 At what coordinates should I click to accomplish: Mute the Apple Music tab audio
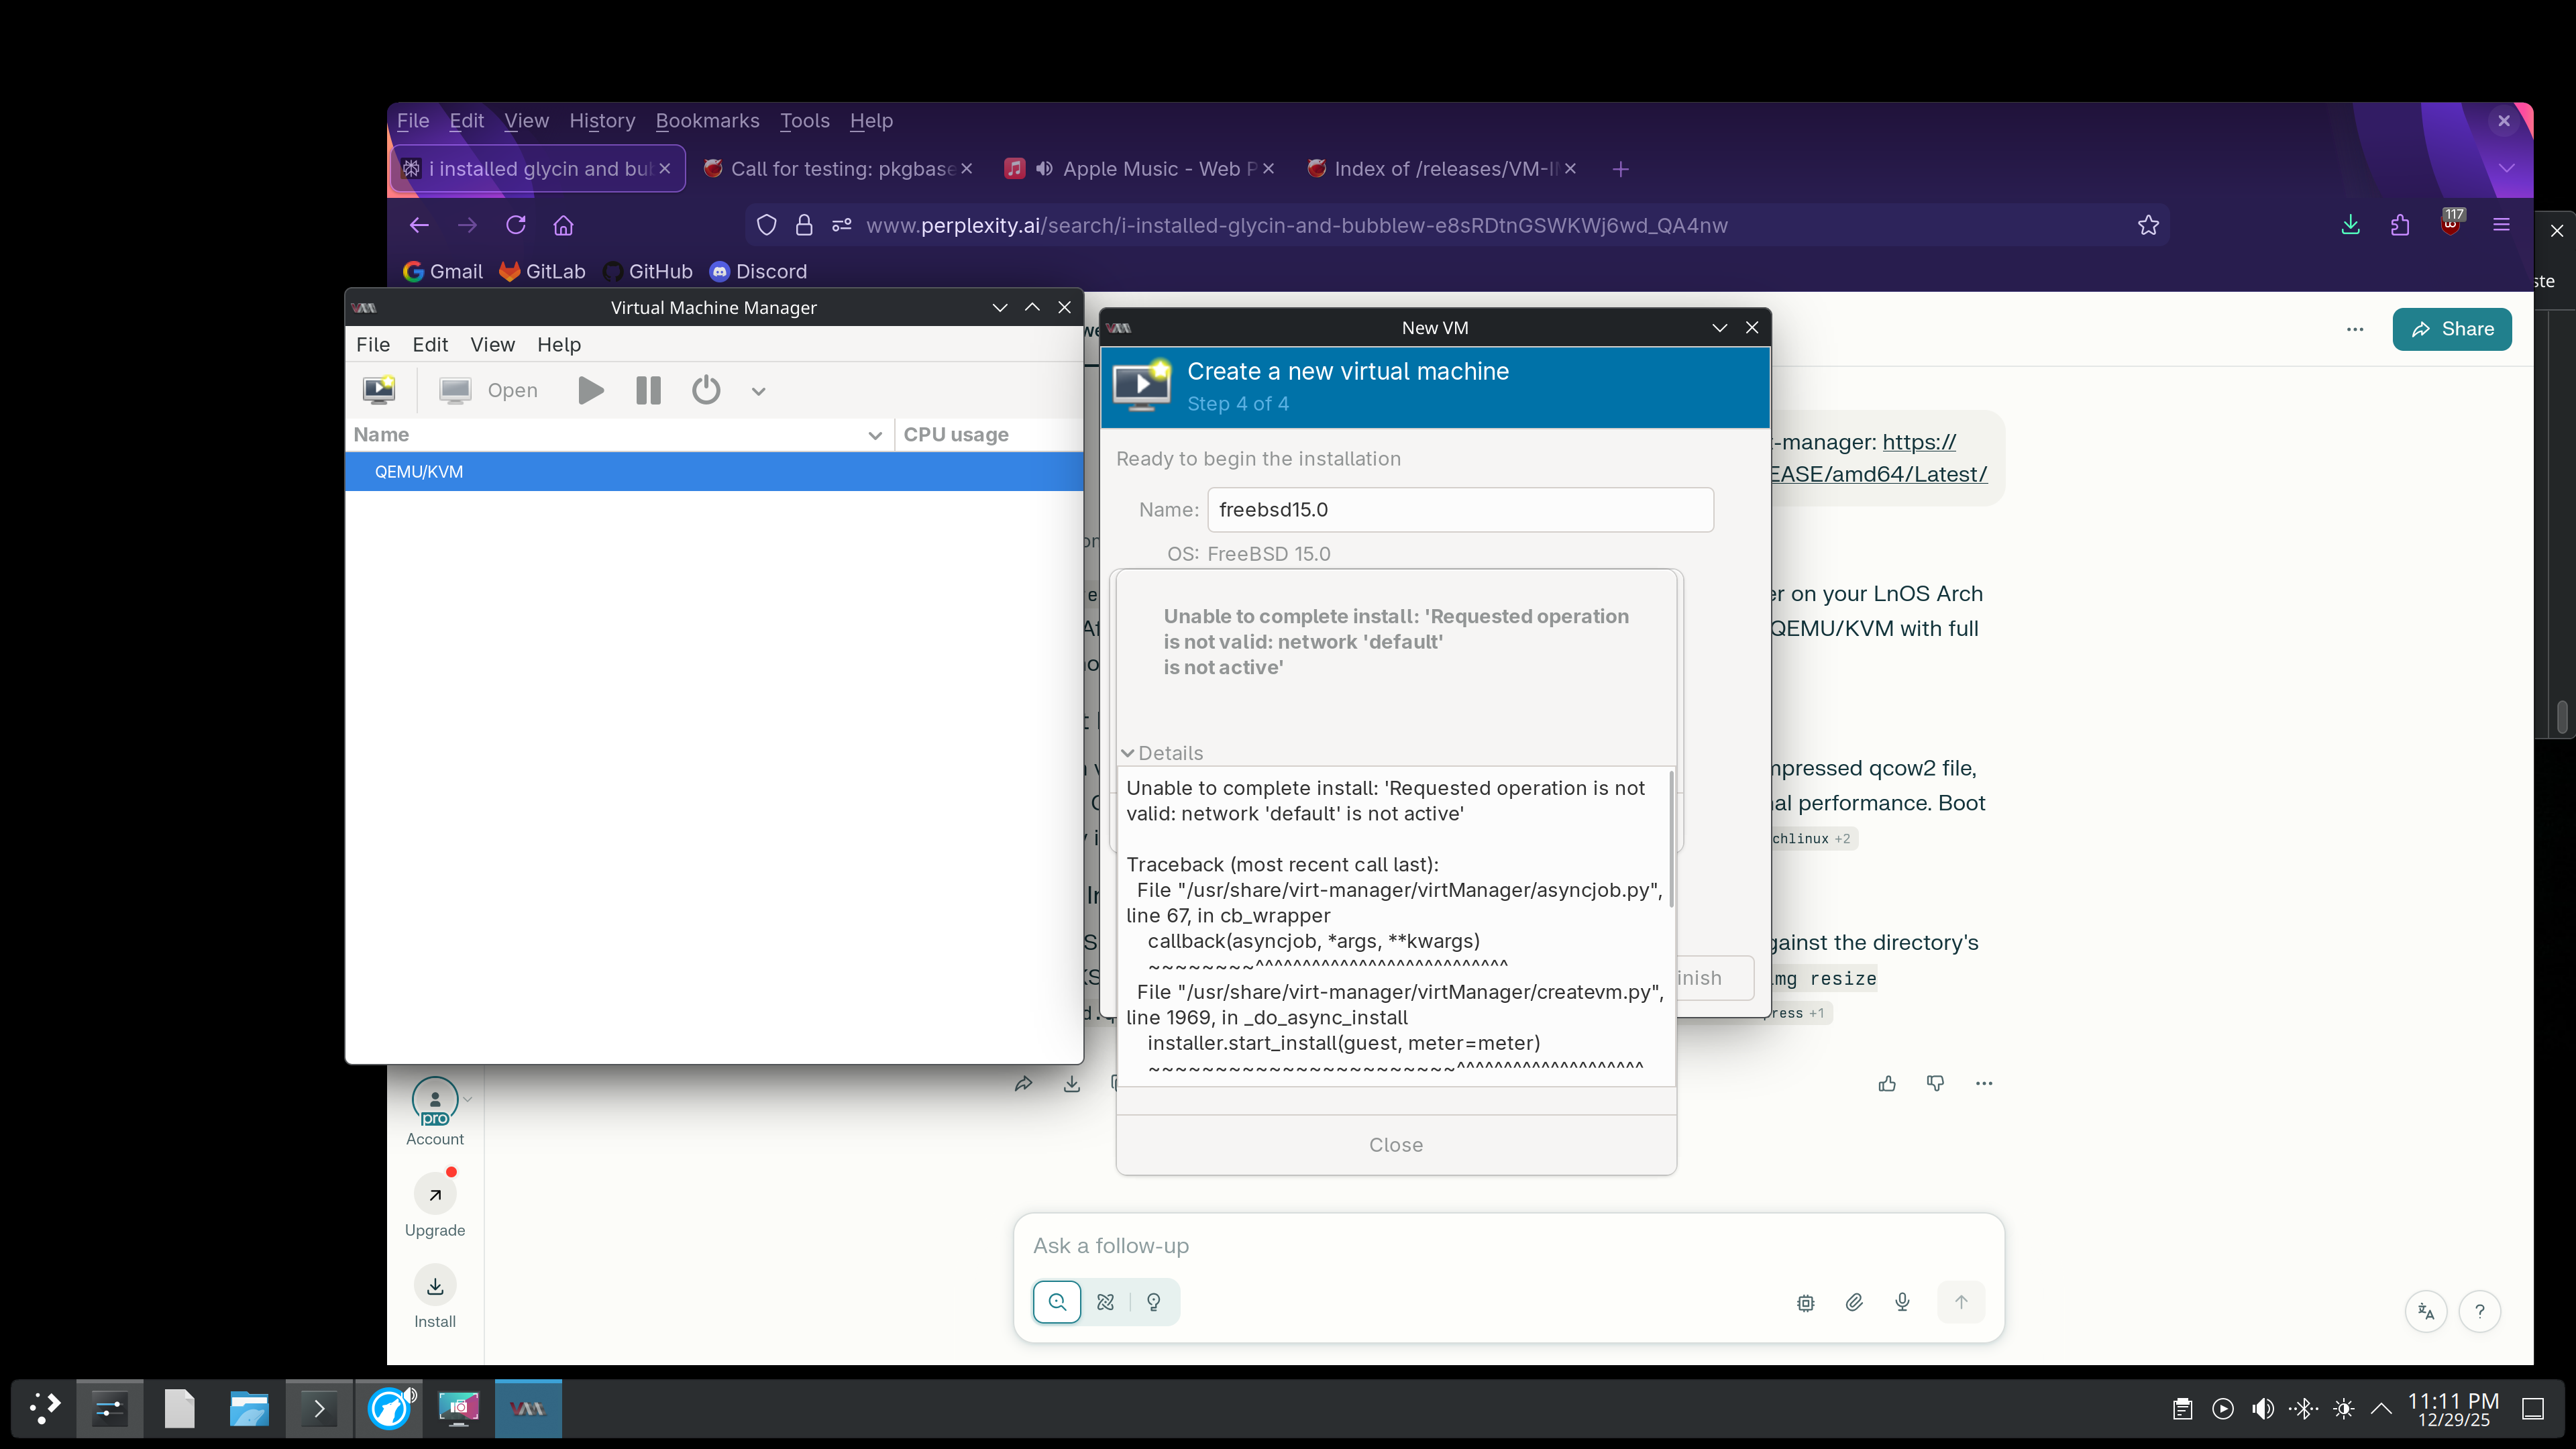point(1044,169)
